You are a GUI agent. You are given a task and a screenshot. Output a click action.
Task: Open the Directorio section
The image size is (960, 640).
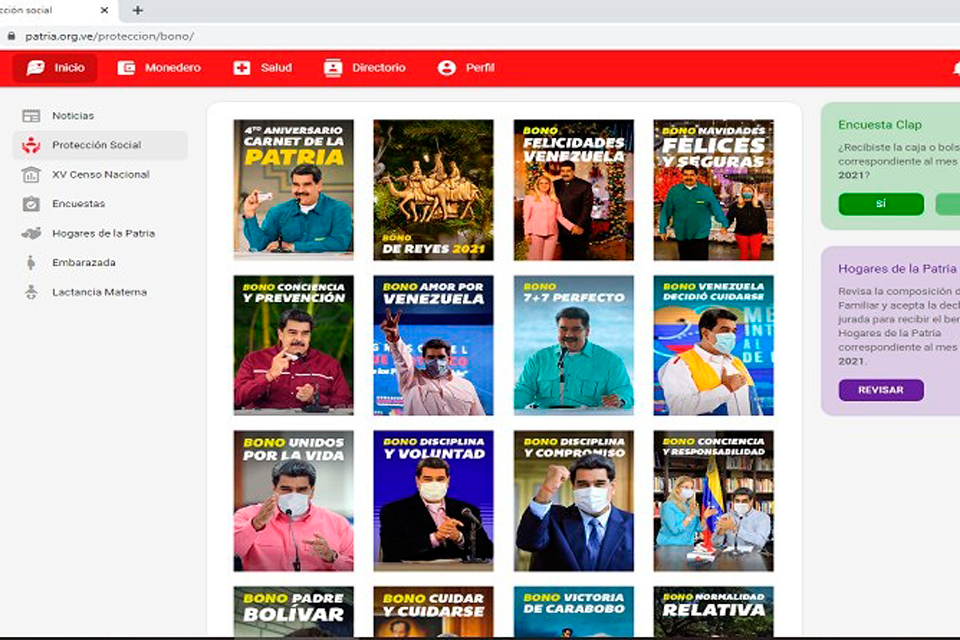365,67
